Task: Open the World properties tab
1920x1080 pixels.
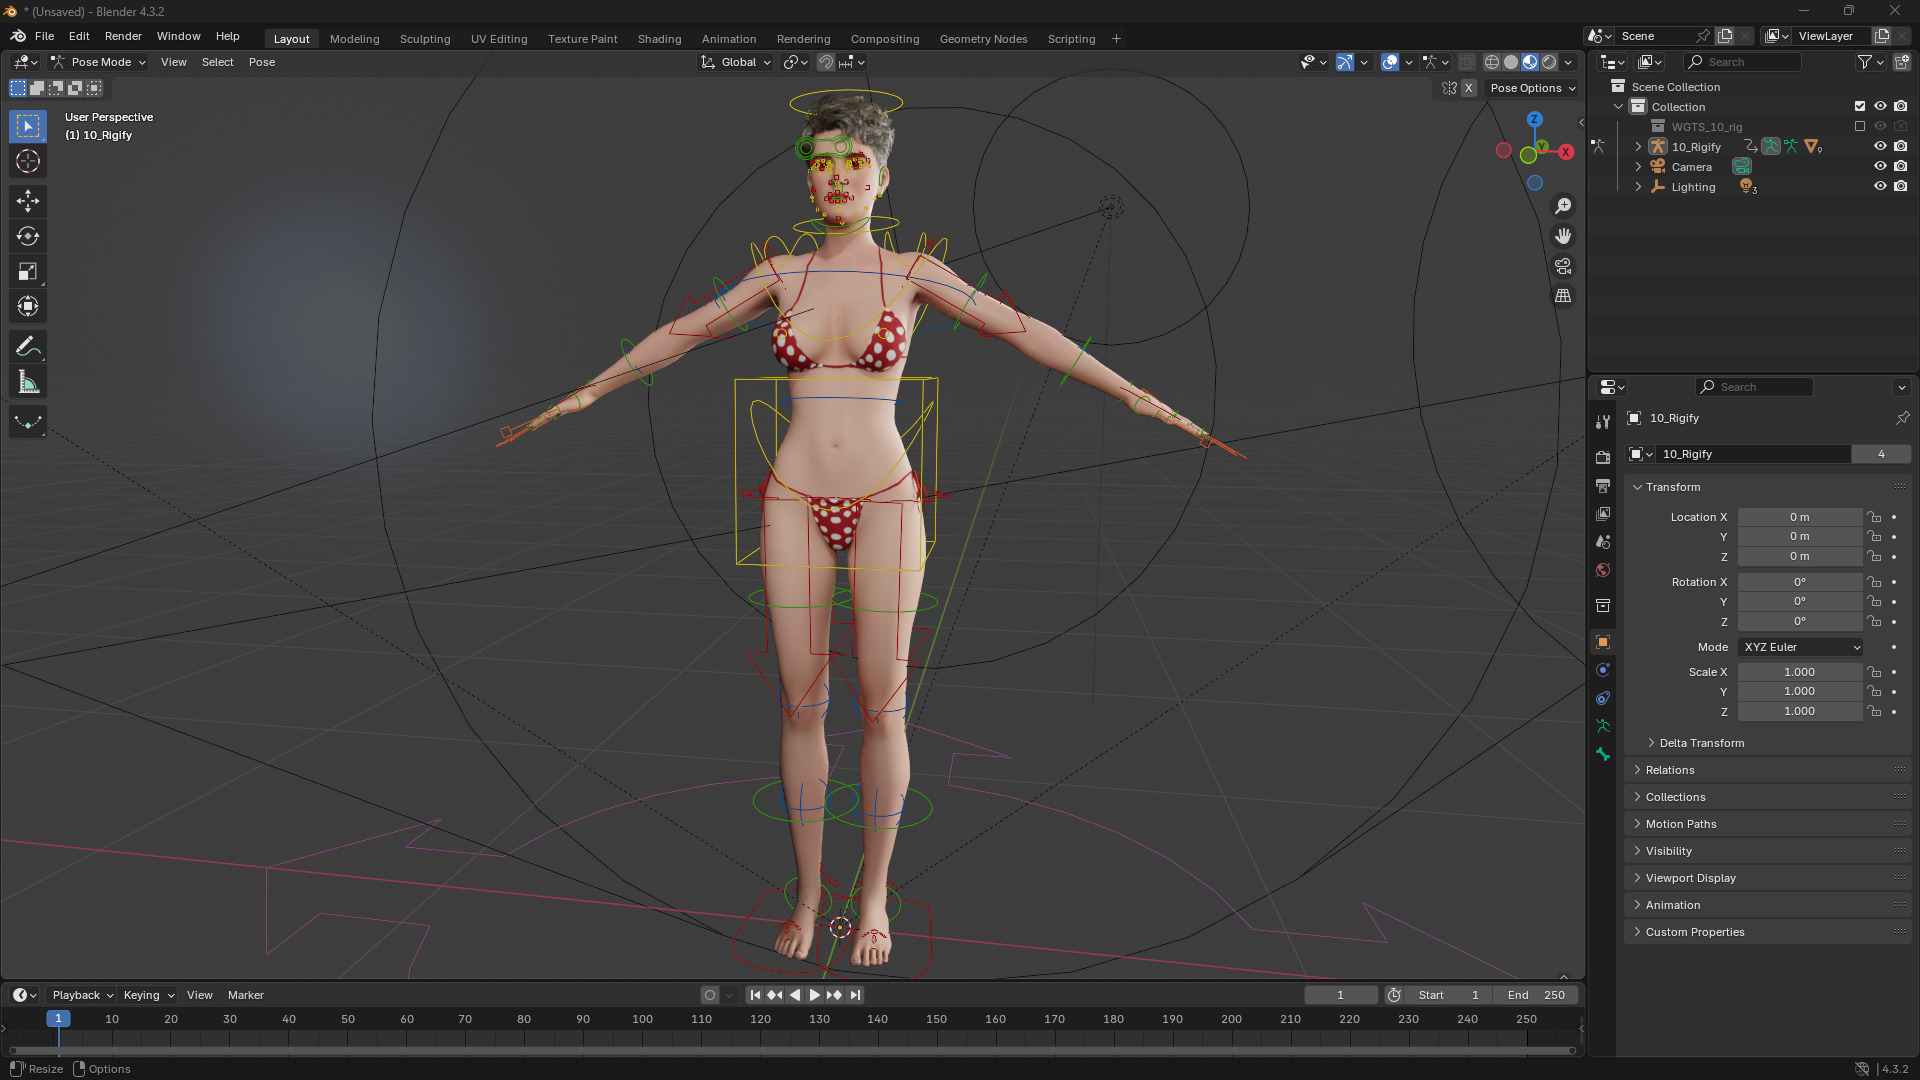Action: (x=1603, y=569)
